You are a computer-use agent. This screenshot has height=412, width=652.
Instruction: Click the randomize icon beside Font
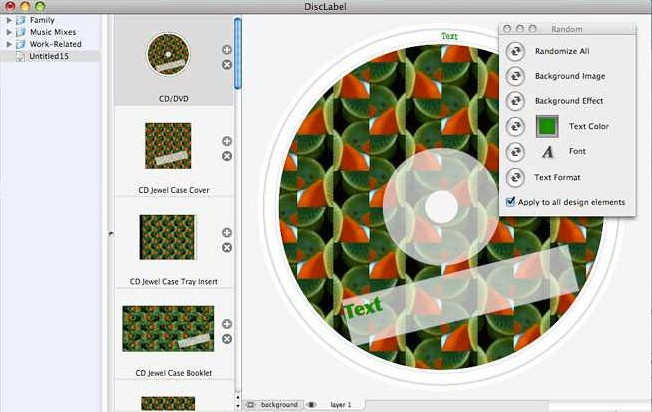(x=516, y=152)
